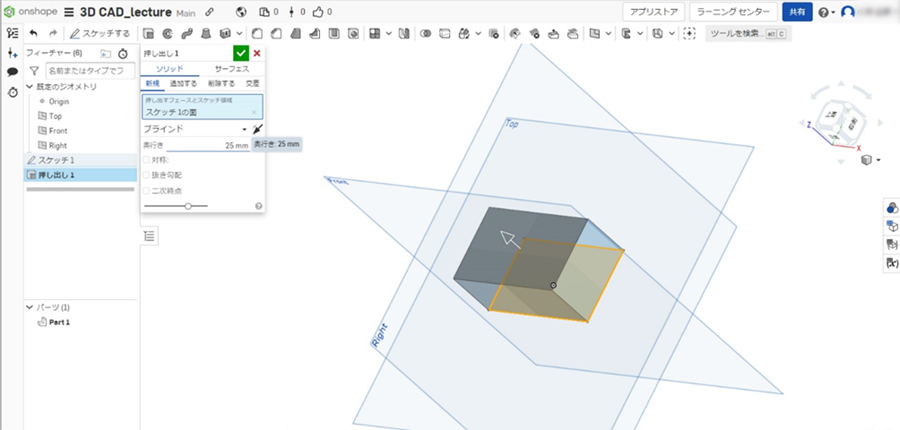This screenshot has width=900, height=430.
Task: Cancel extrude with the red X
Action: click(257, 53)
